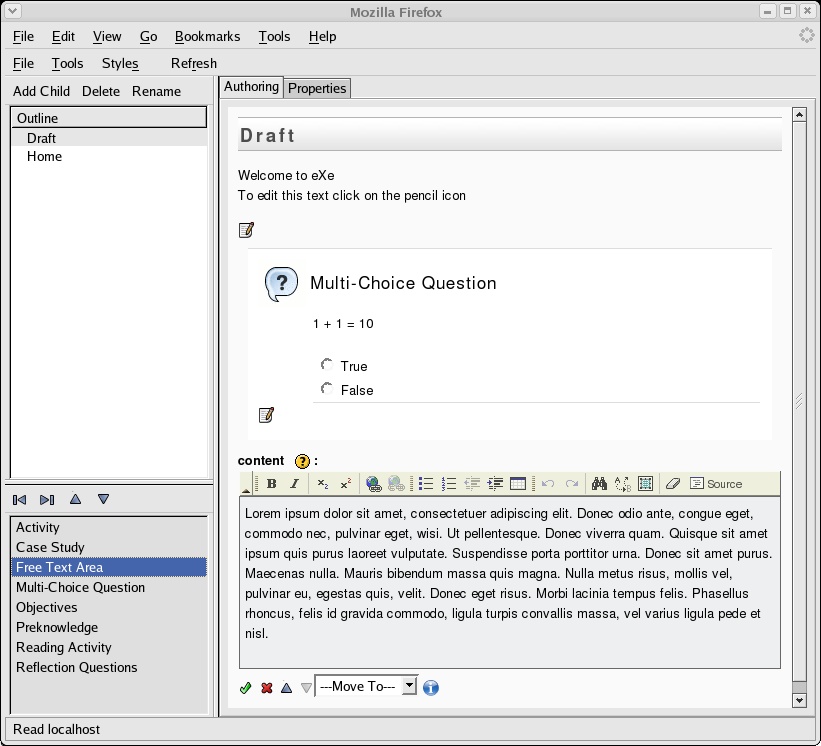Open the Move To dropdown
The width and height of the screenshot is (821, 746).
coord(365,686)
